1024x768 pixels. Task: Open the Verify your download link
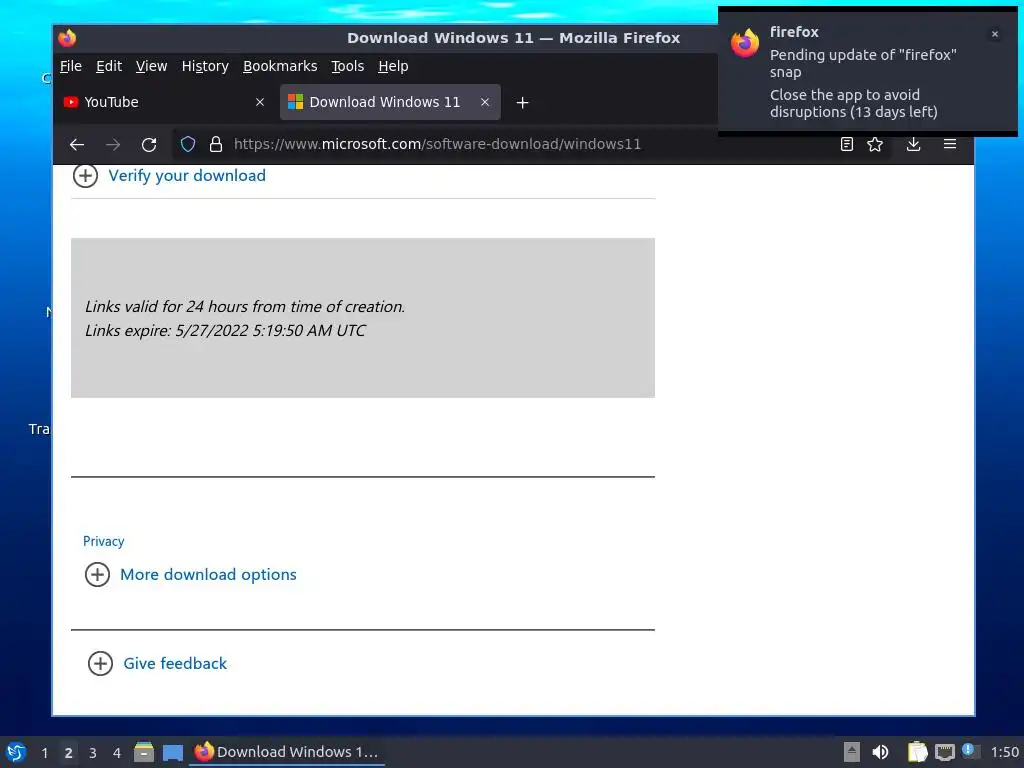click(x=187, y=176)
